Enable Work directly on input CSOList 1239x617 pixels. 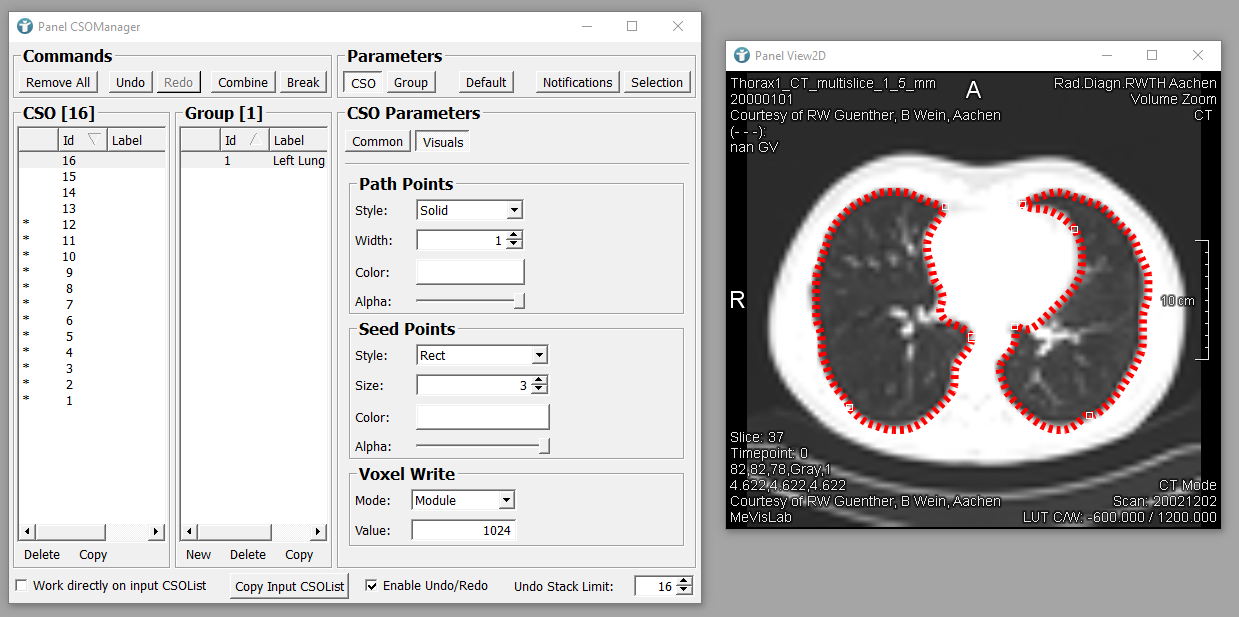[22, 585]
